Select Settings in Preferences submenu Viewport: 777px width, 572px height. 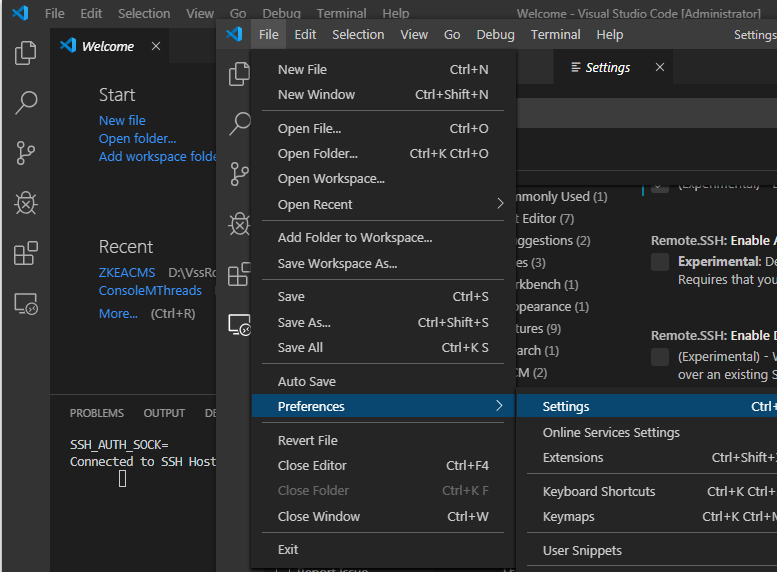[x=647, y=406]
